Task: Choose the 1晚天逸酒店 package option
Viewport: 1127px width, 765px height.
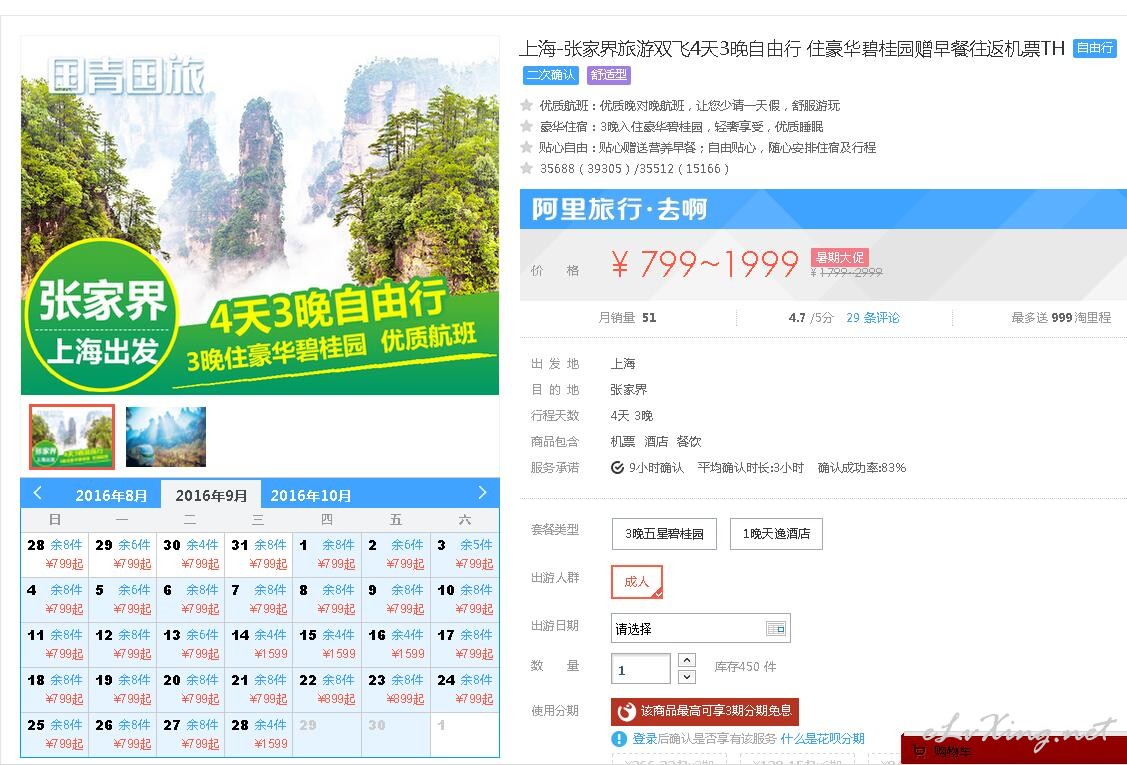Action: coord(776,533)
